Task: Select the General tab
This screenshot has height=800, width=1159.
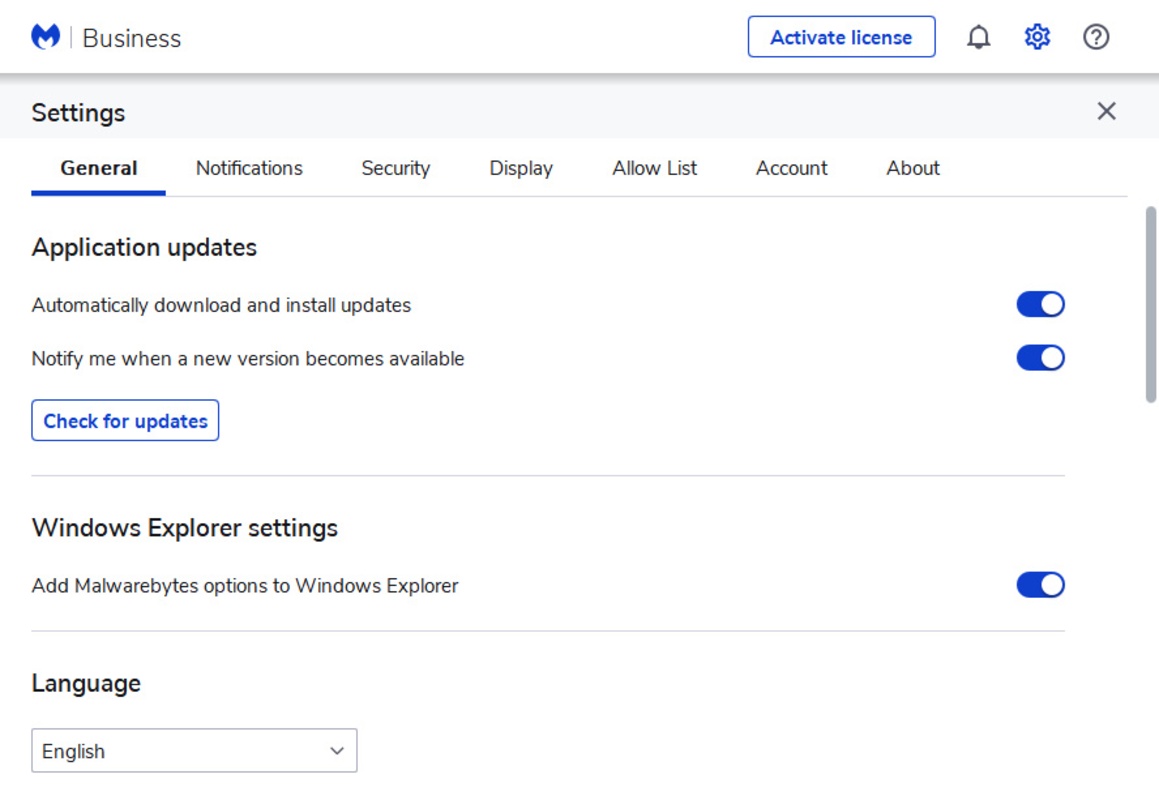Action: pos(99,168)
